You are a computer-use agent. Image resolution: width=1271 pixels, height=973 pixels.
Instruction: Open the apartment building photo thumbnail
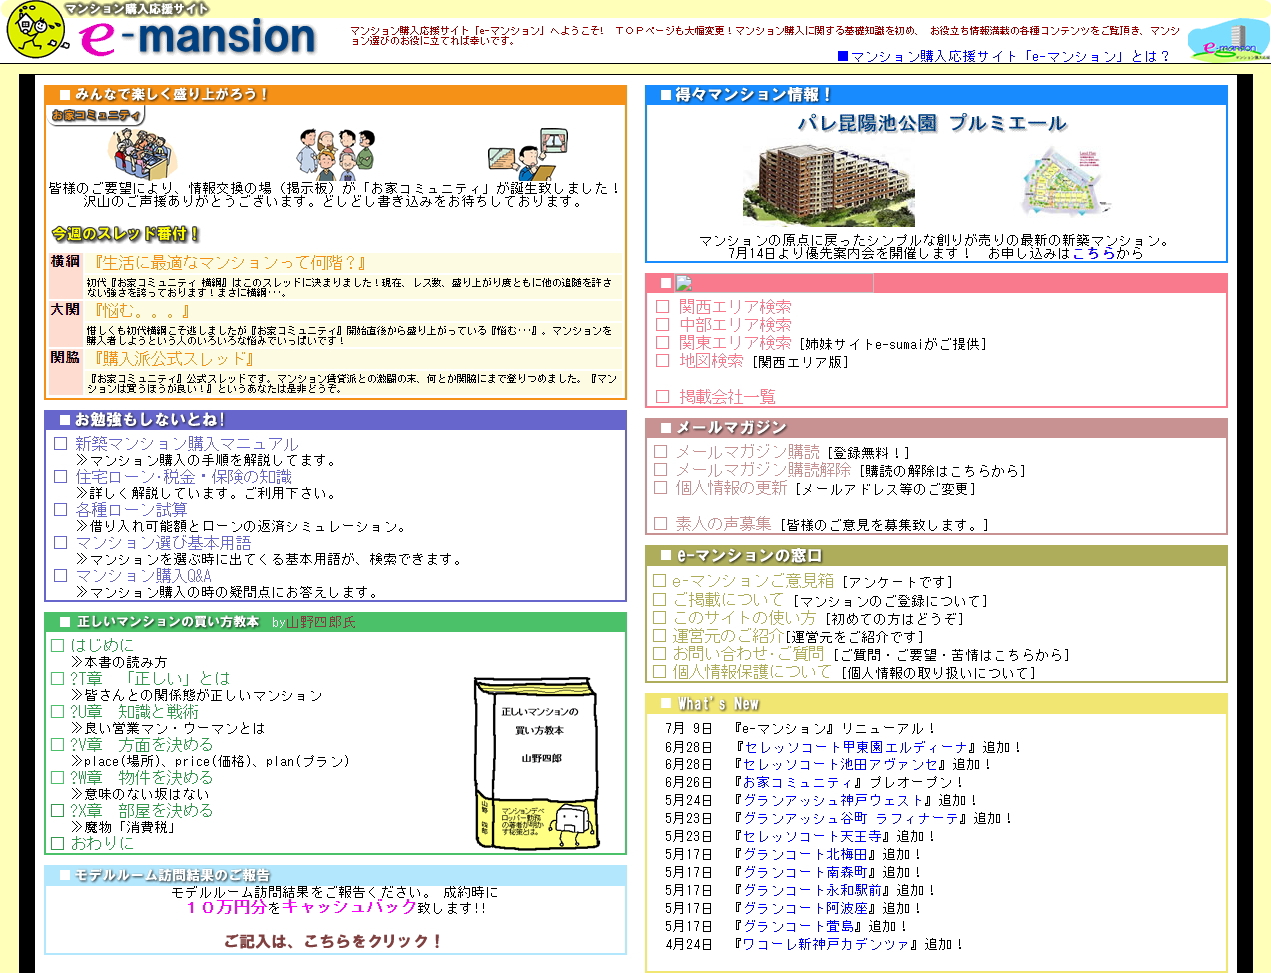pyautogui.click(x=828, y=184)
